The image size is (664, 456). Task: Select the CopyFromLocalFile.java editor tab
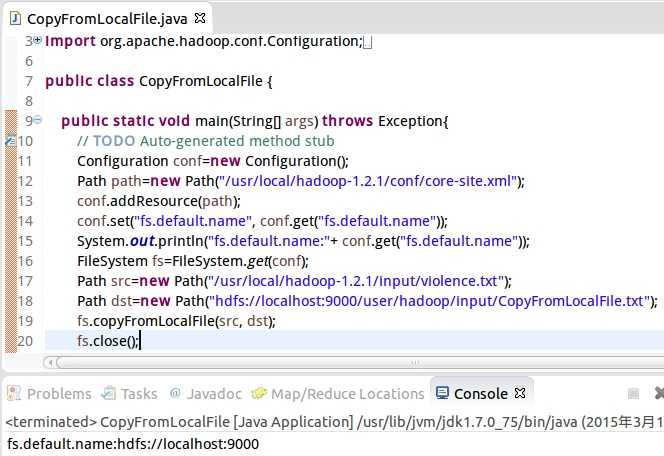tap(107, 19)
